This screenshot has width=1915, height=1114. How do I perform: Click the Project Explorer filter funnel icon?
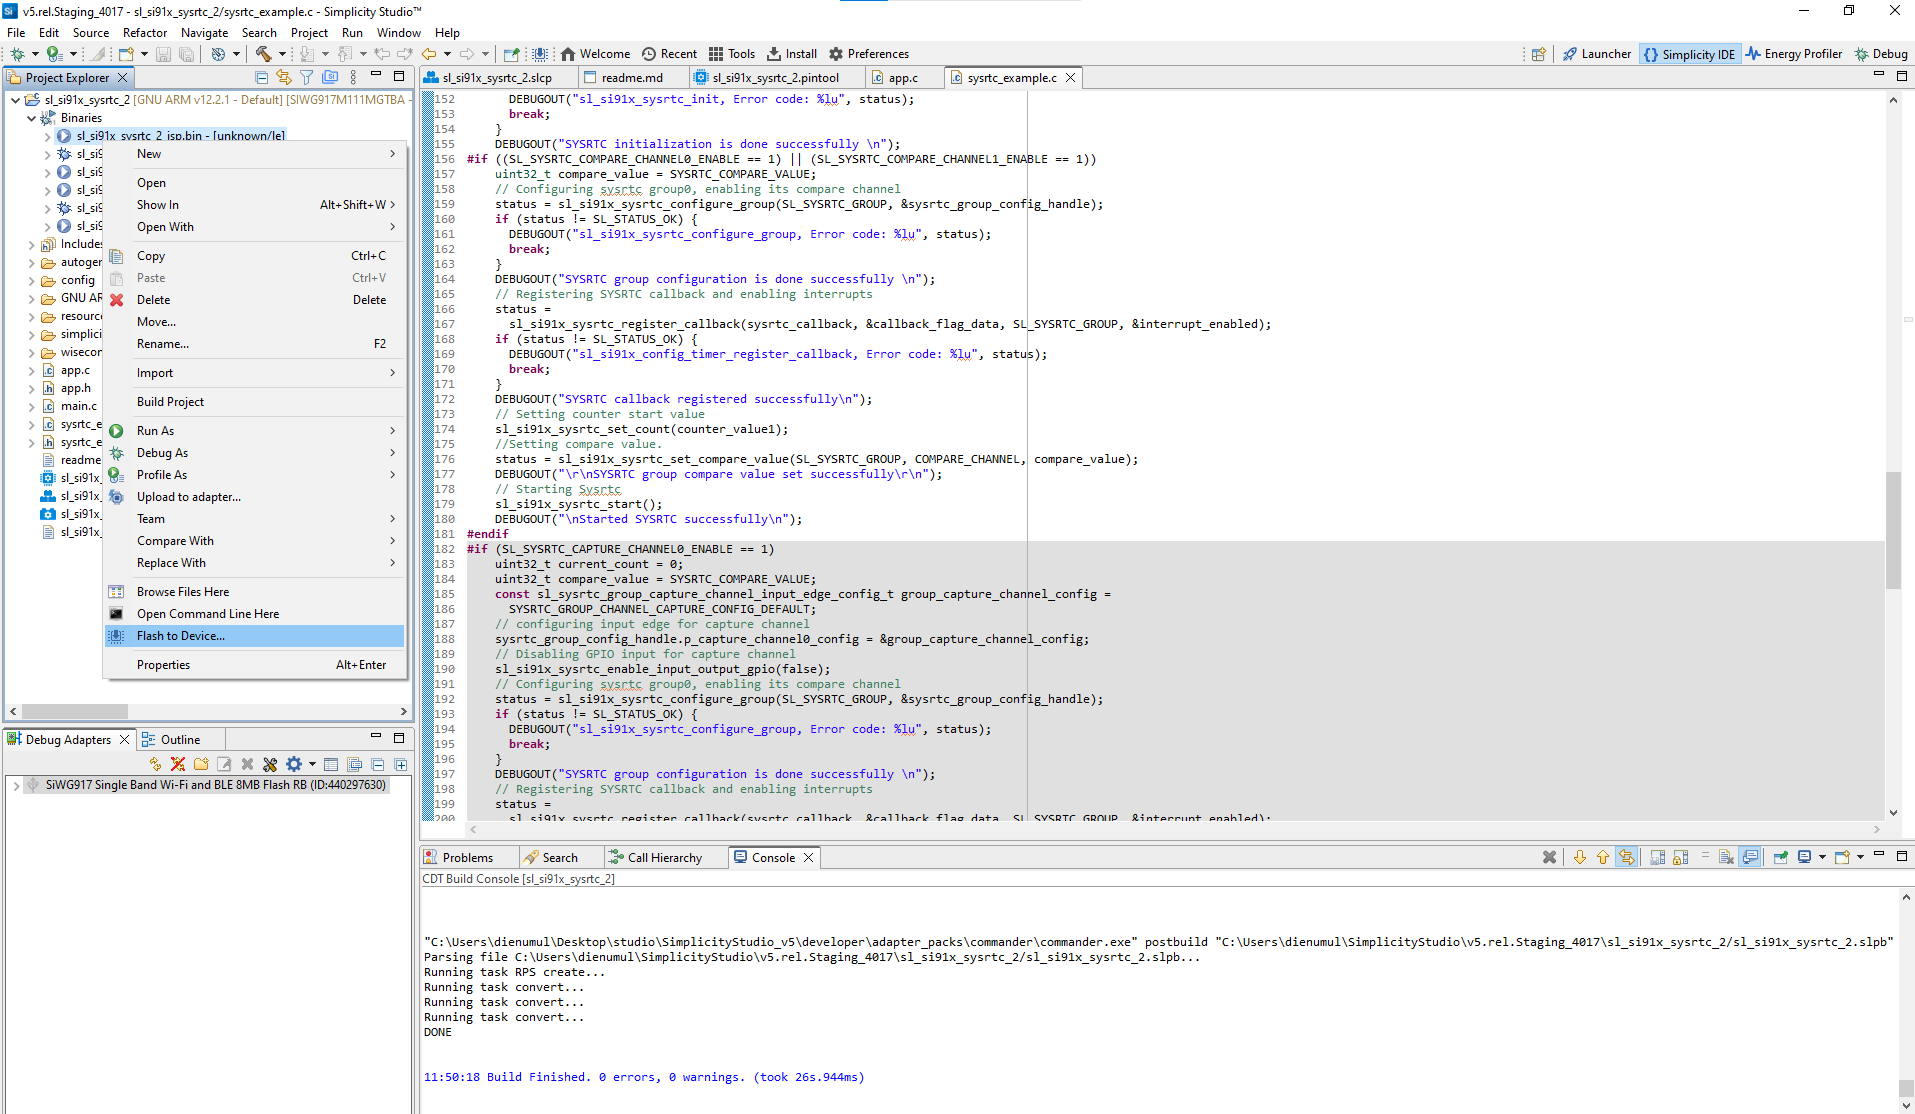tap(307, 78)
